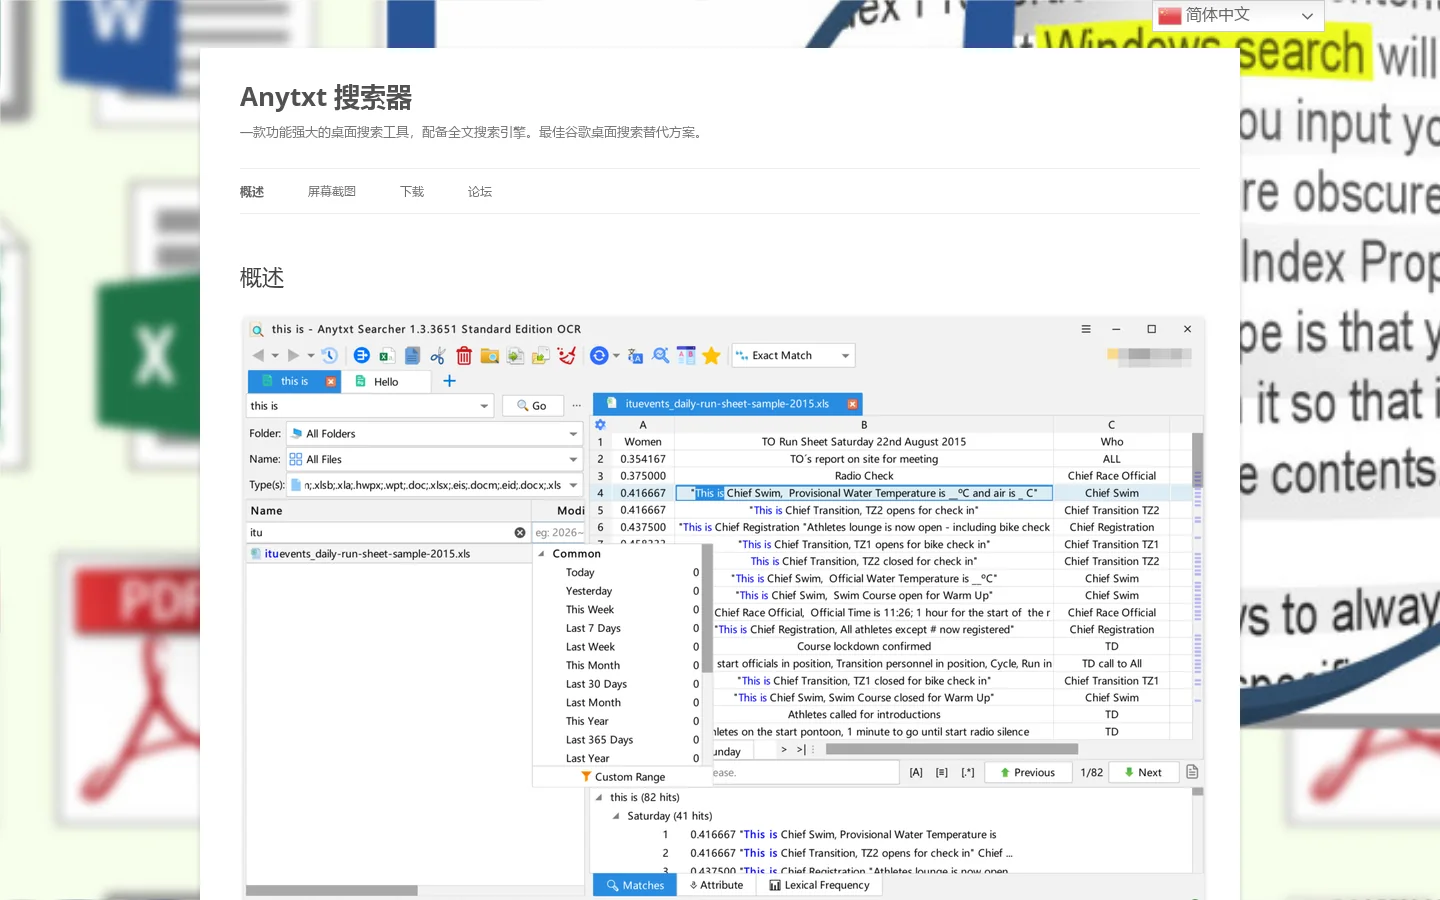Click the Excel export icon in toolbar

point(387,355)
